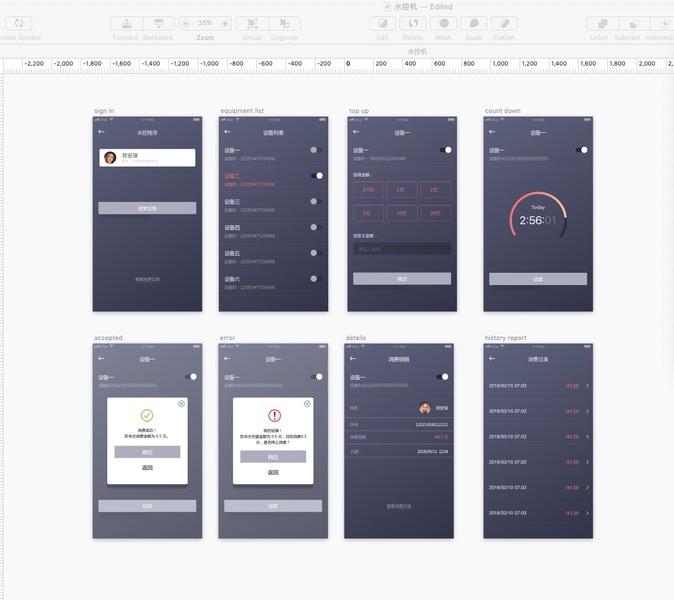Viewport: 674px width, 600px height.
Task: Click the settle button in count down artboard
Action: pos(538,279)
